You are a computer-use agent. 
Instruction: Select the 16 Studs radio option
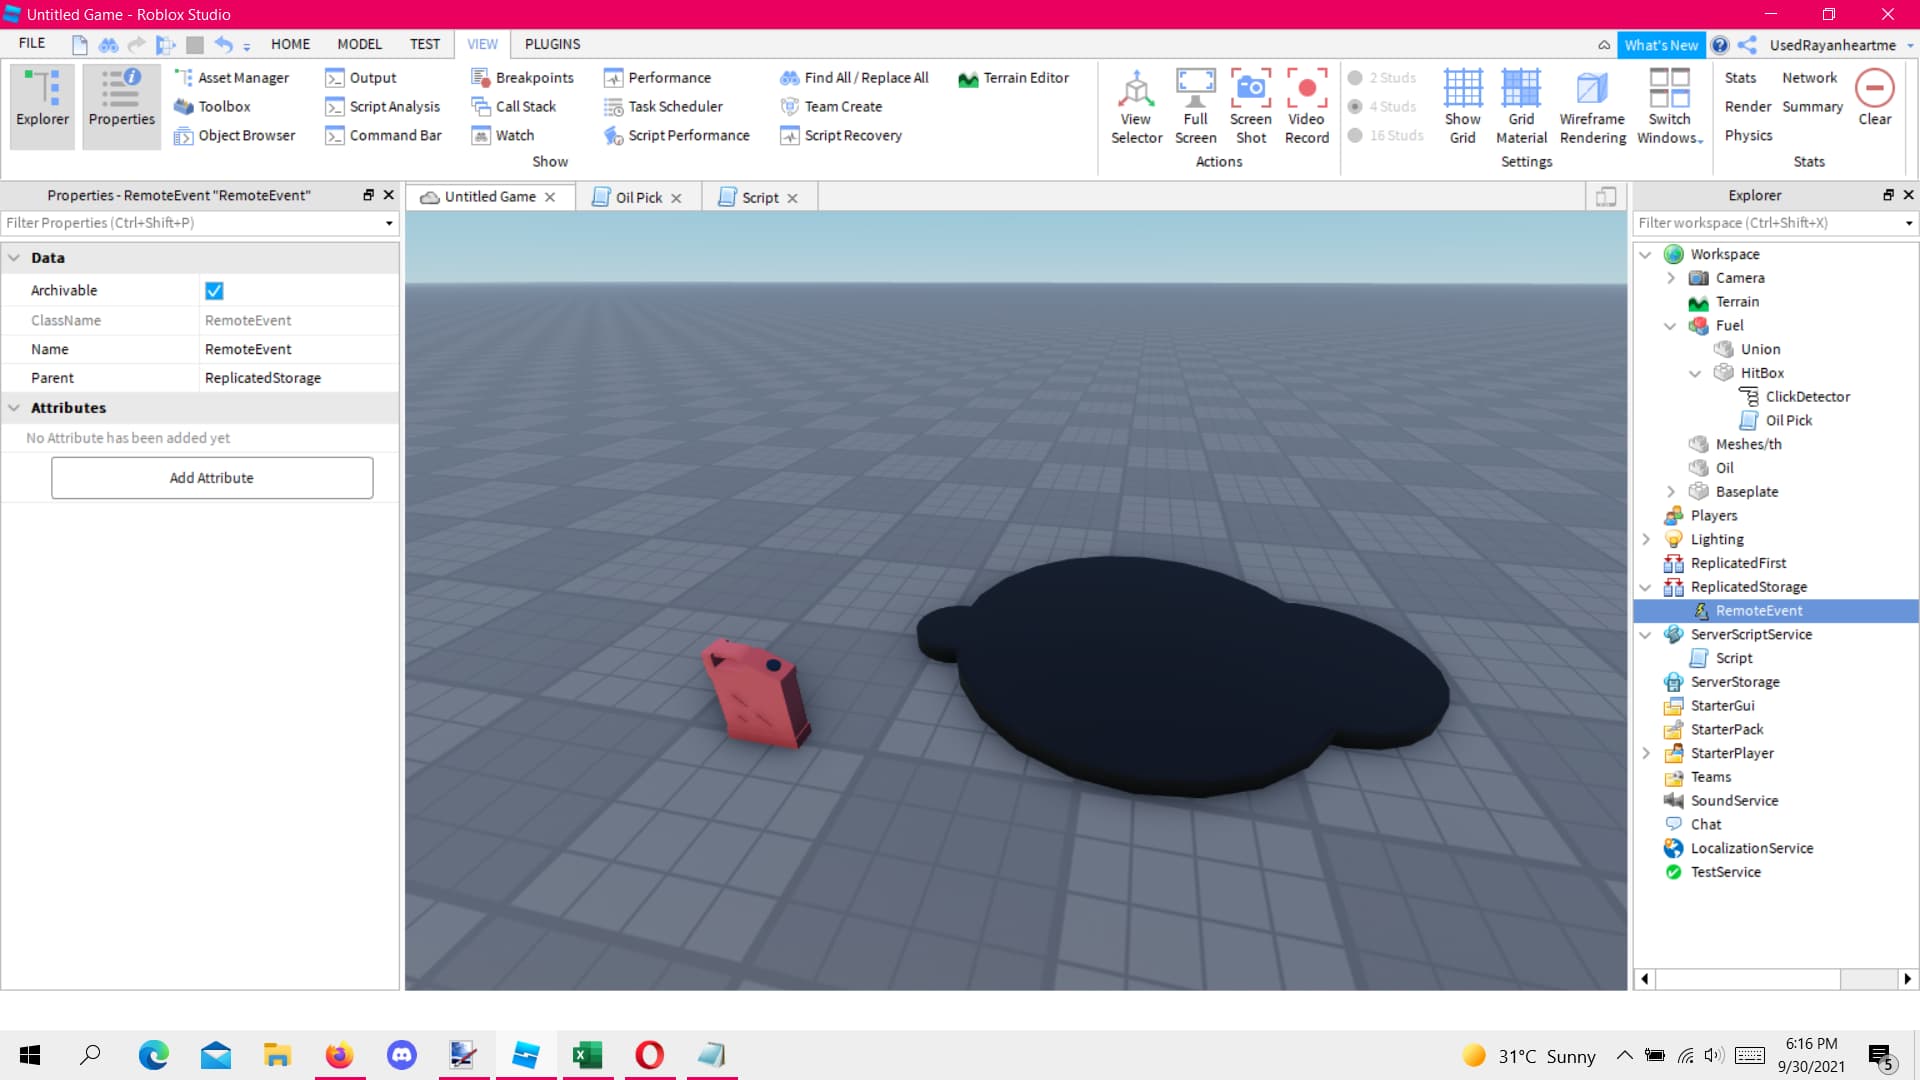pos(1355,135)
